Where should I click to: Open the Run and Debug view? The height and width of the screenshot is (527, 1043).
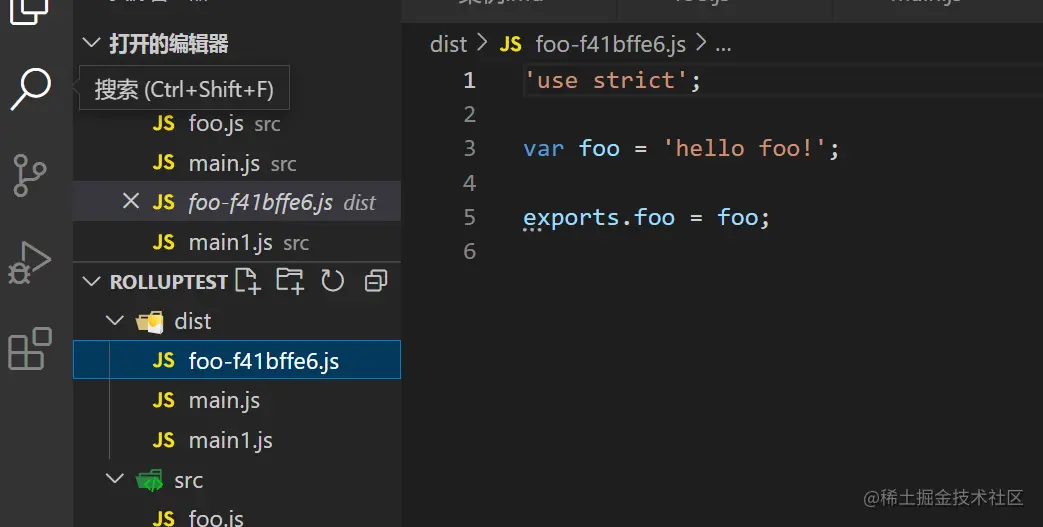tap(30, 263)
